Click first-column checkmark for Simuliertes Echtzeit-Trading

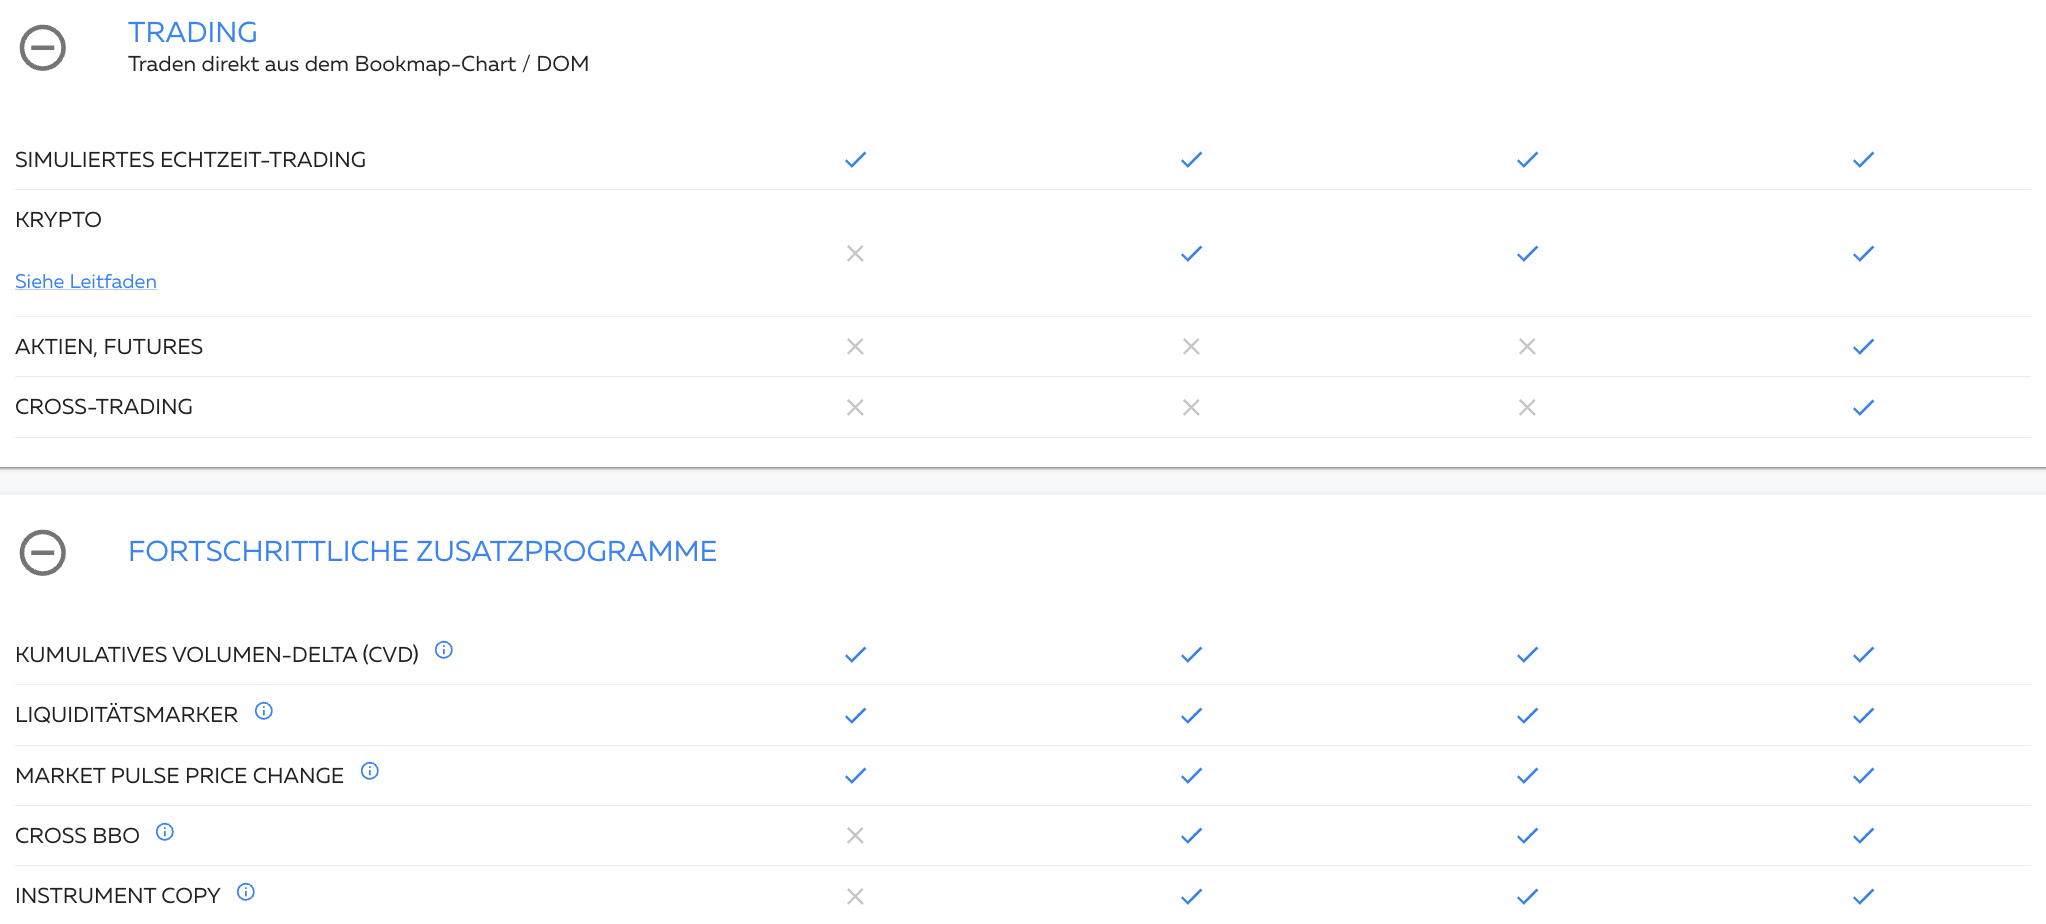pos(855,160)
